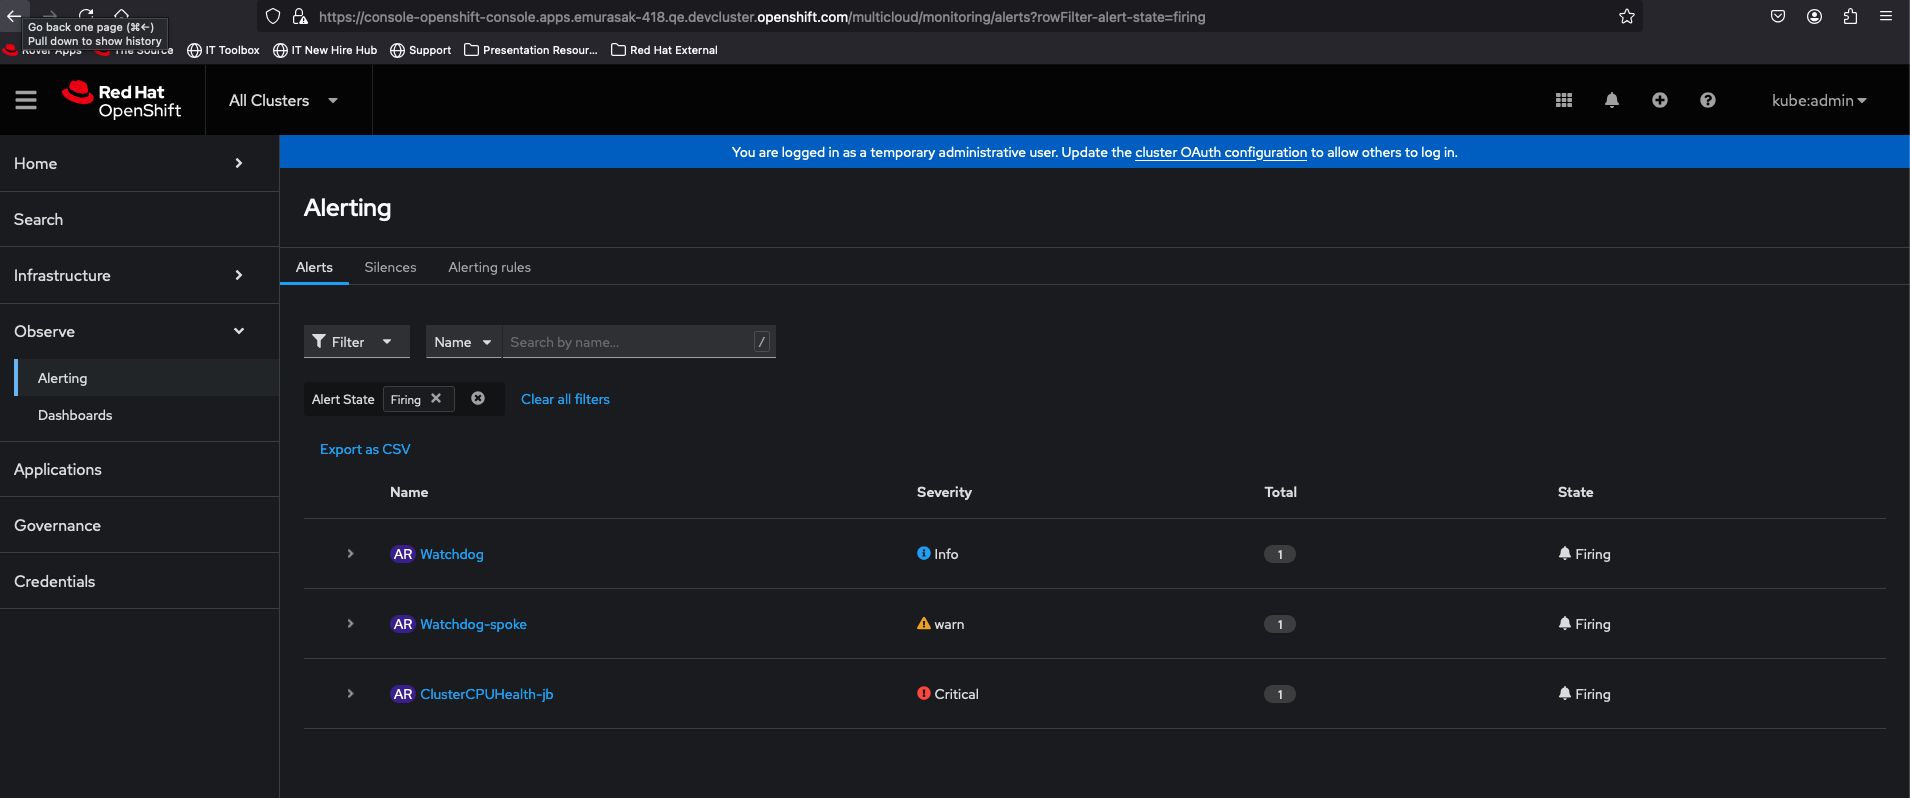The height and width of the screenshot is (798, 1910).
Task: Open the help question mark menu
Action: (x=1708, y=100)
